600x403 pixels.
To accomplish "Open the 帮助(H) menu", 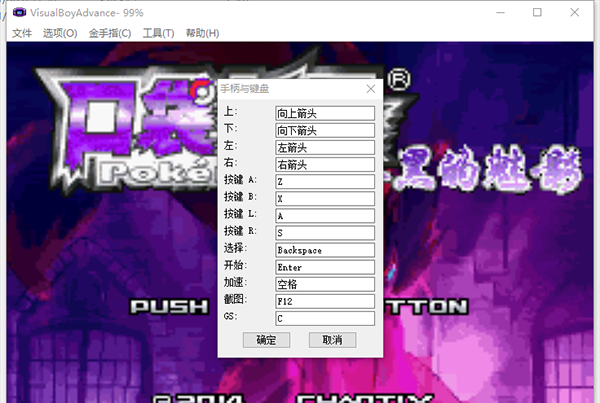I will (202, 33).
